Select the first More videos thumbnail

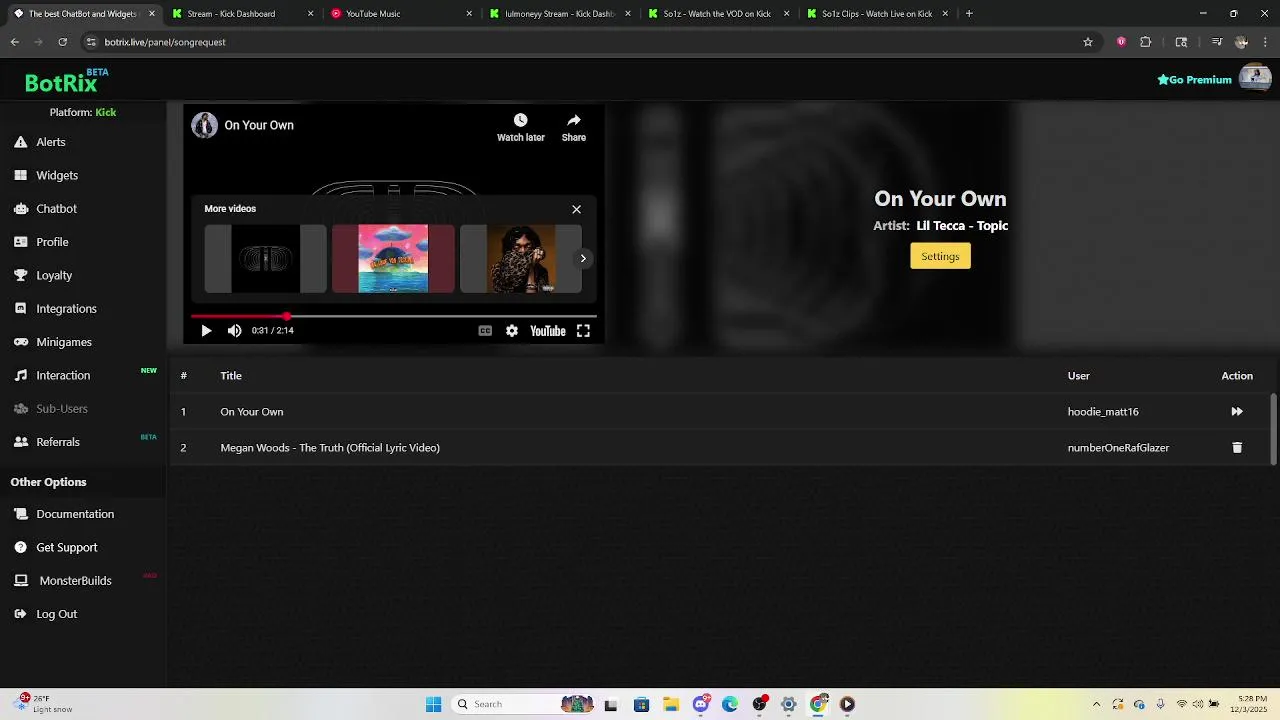[x=265, y=259]
